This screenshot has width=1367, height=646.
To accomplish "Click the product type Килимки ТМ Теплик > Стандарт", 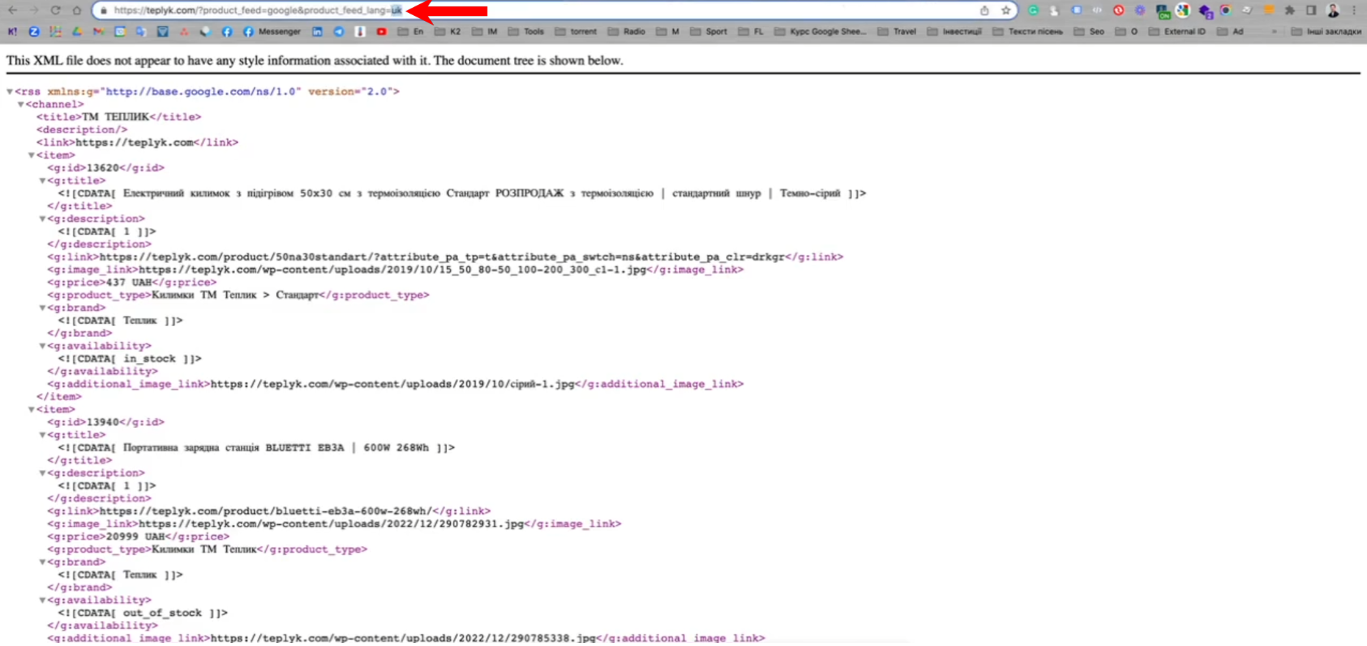I will [x=235, y=295].
